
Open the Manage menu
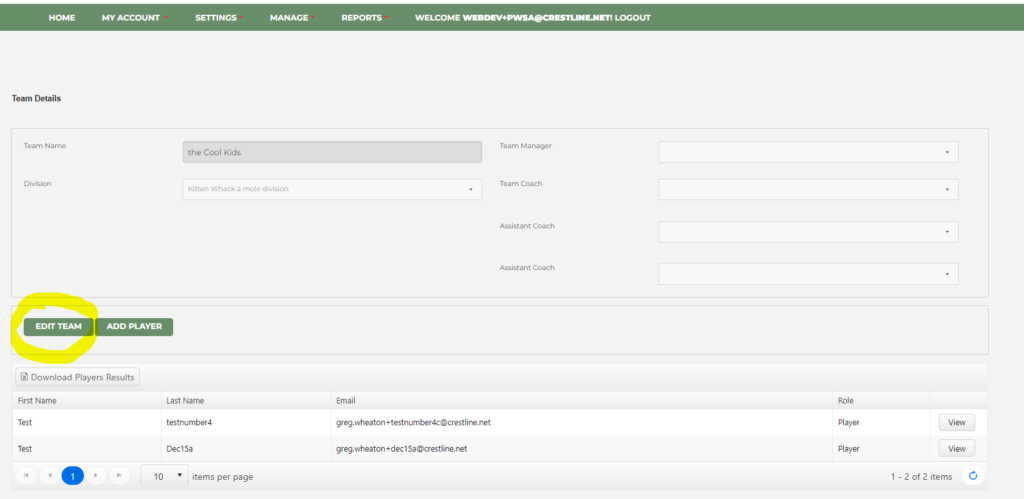coord(292,18)
